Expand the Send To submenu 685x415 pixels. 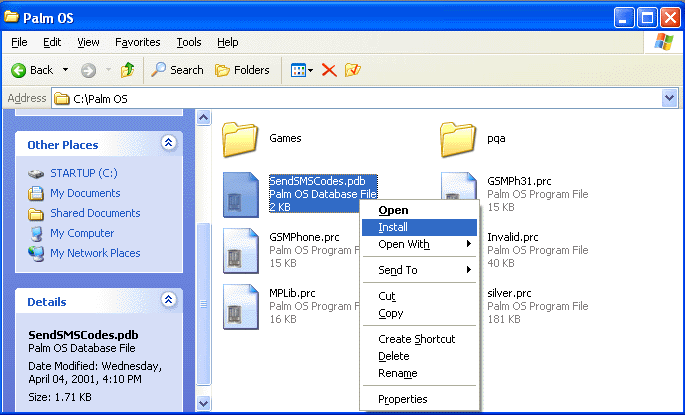coord(419,270)
